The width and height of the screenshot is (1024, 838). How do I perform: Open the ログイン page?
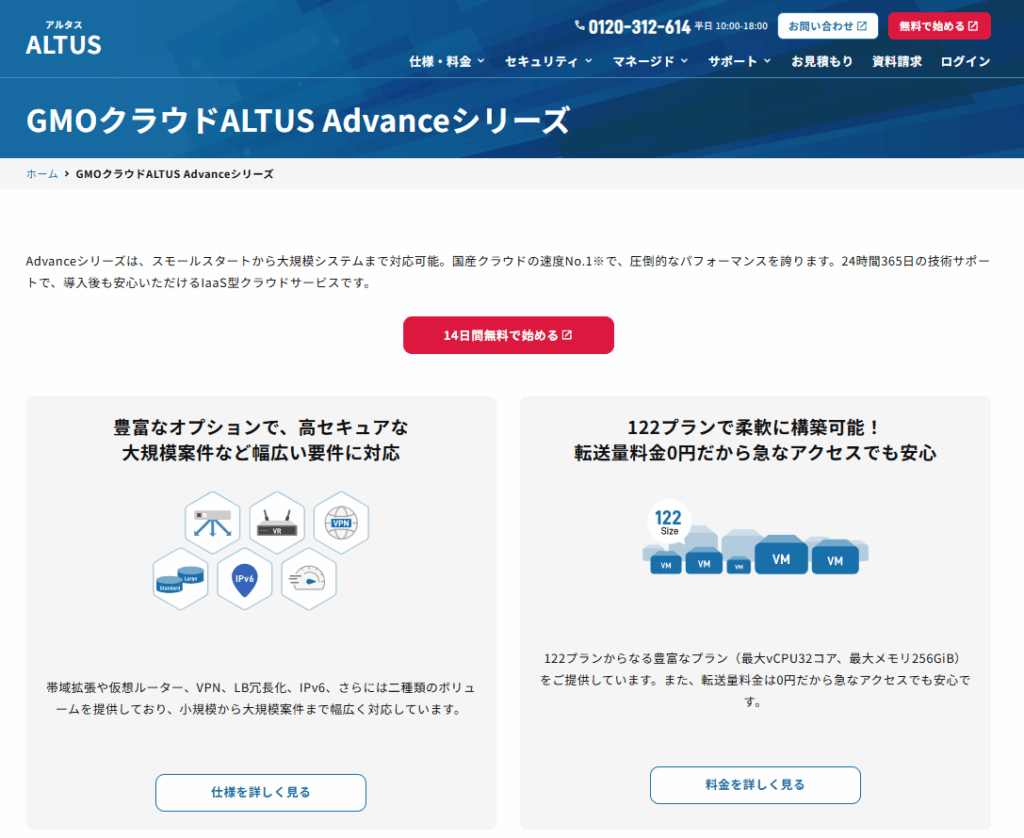click(x=965, y=61)
